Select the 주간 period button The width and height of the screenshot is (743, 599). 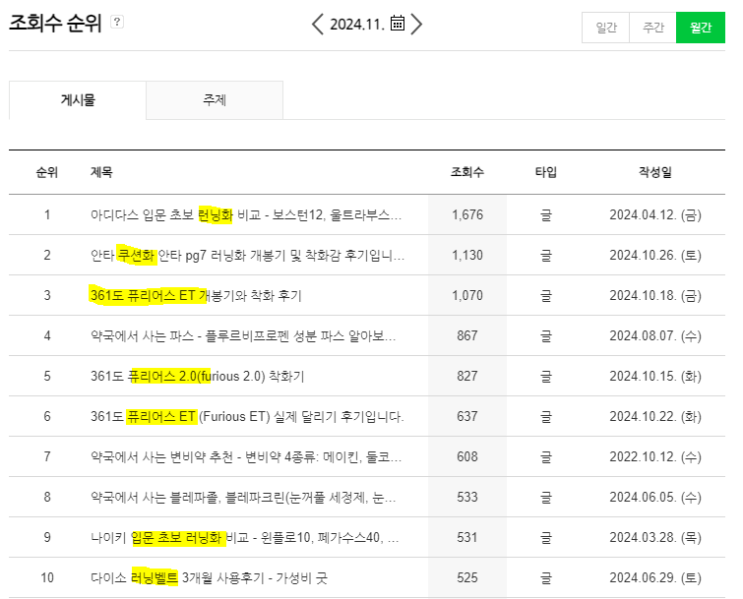click(x=652, y=27)
